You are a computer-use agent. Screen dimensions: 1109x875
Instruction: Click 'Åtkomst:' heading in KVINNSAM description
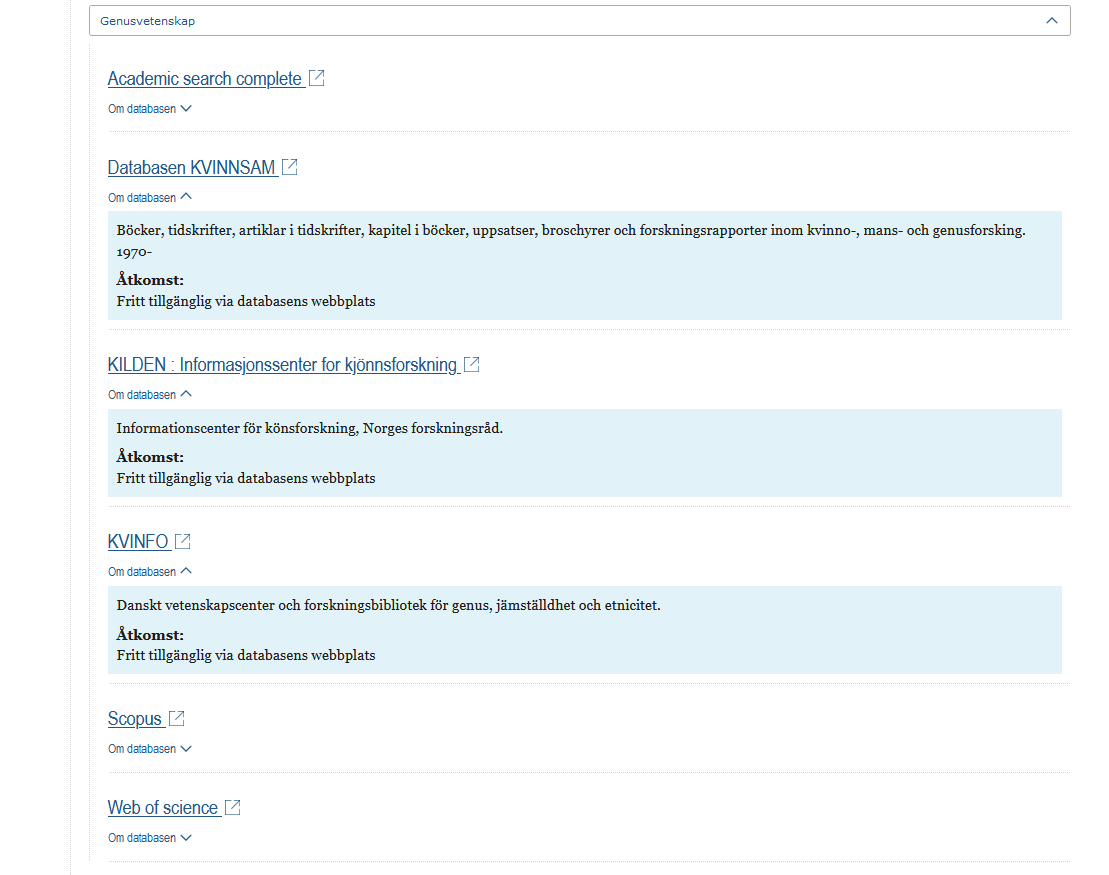150,280
